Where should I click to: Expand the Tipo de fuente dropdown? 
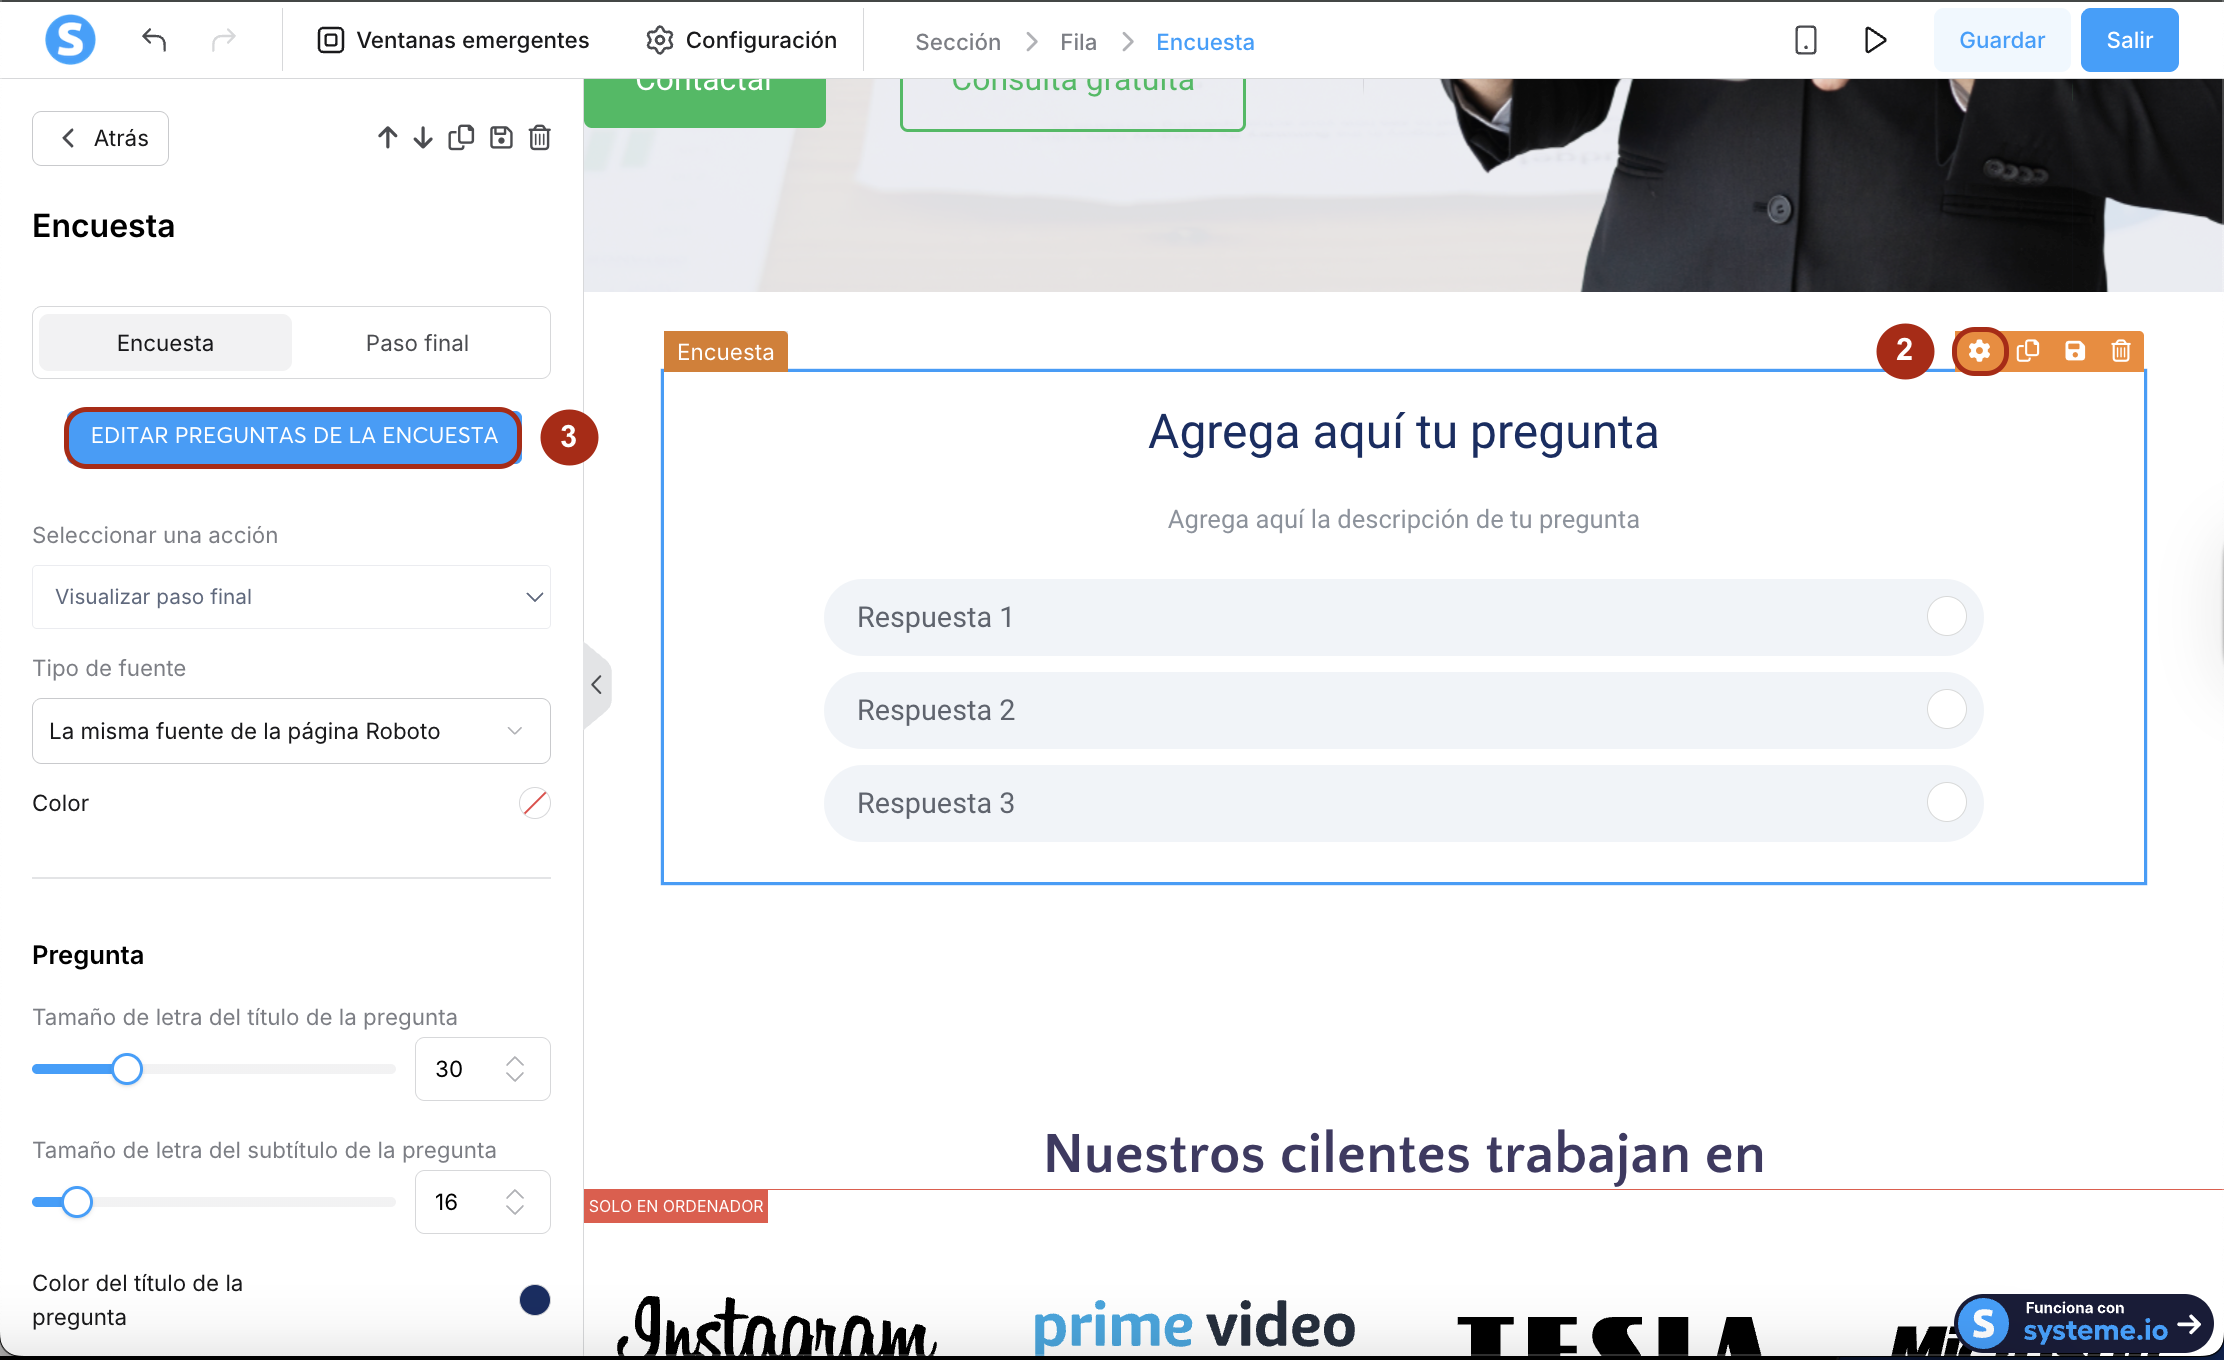[x=291, y=731]
